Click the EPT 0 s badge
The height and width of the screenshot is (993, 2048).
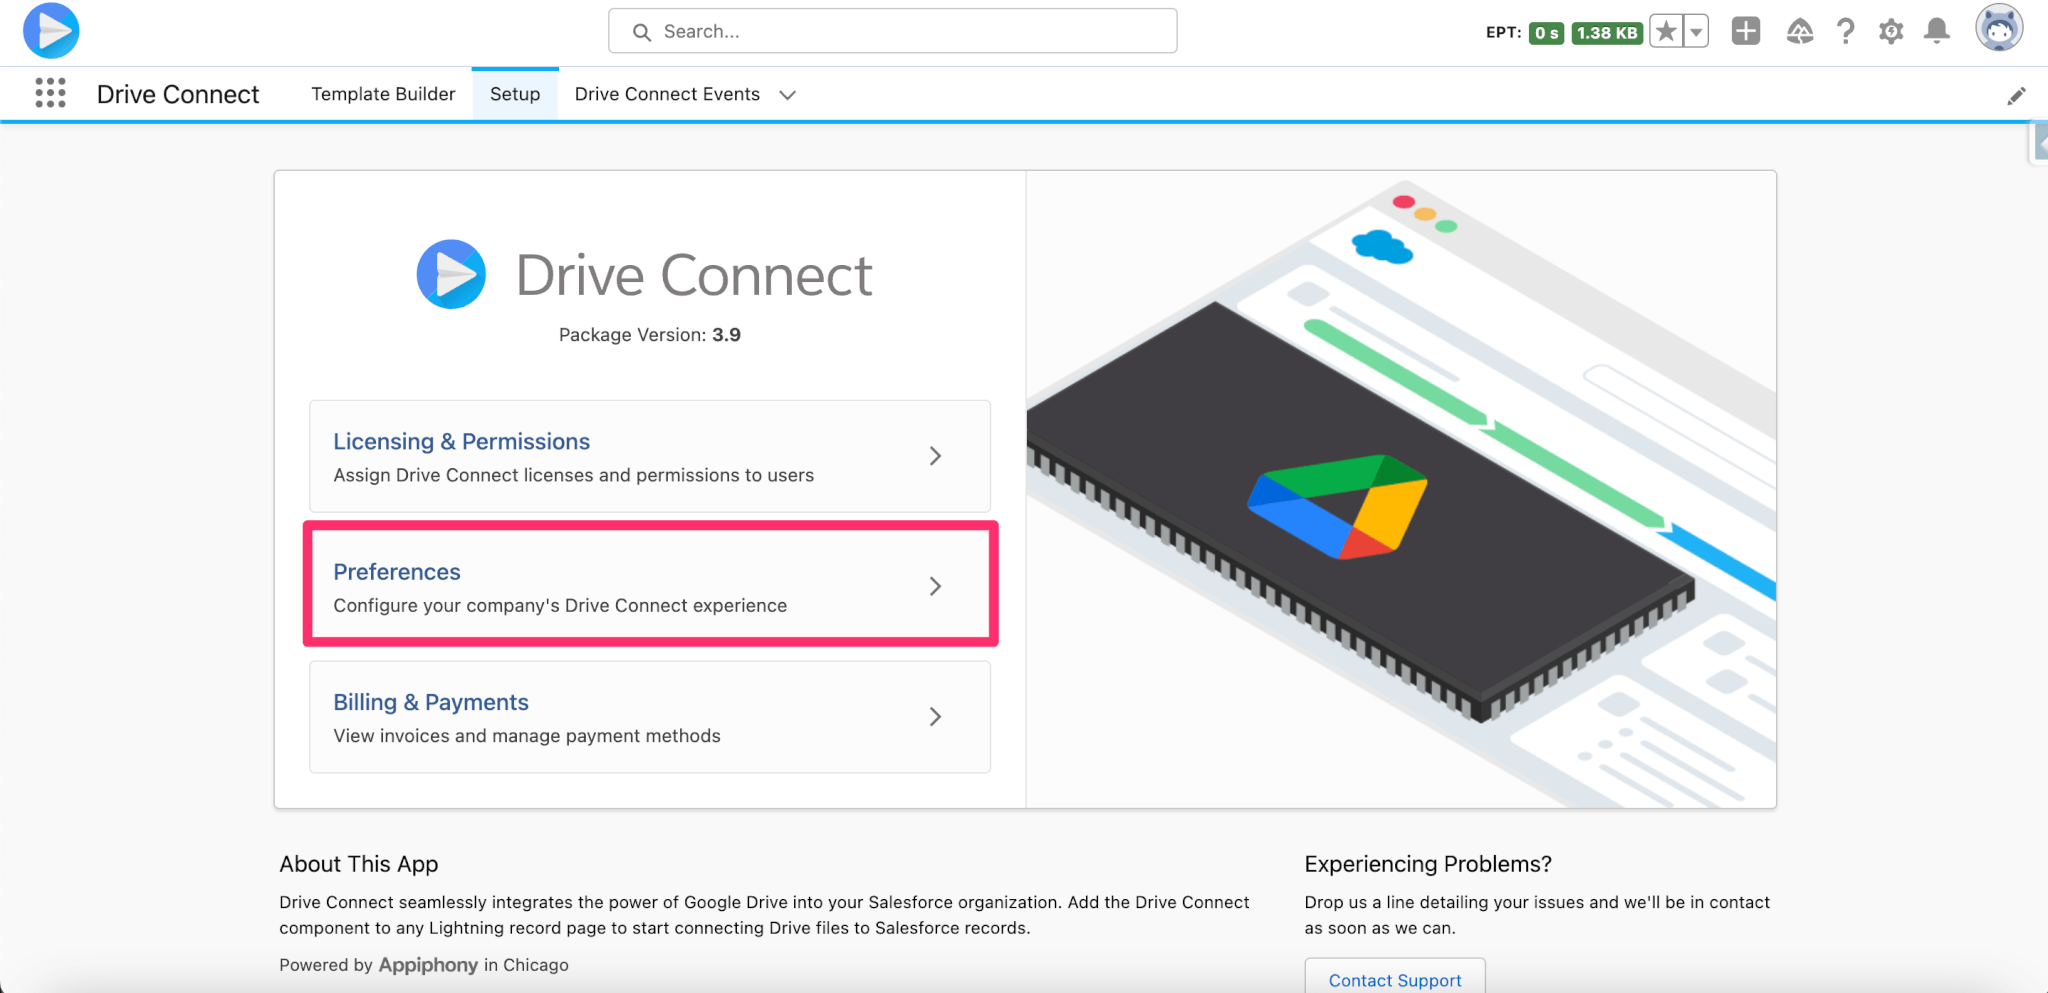point(1546,33)
